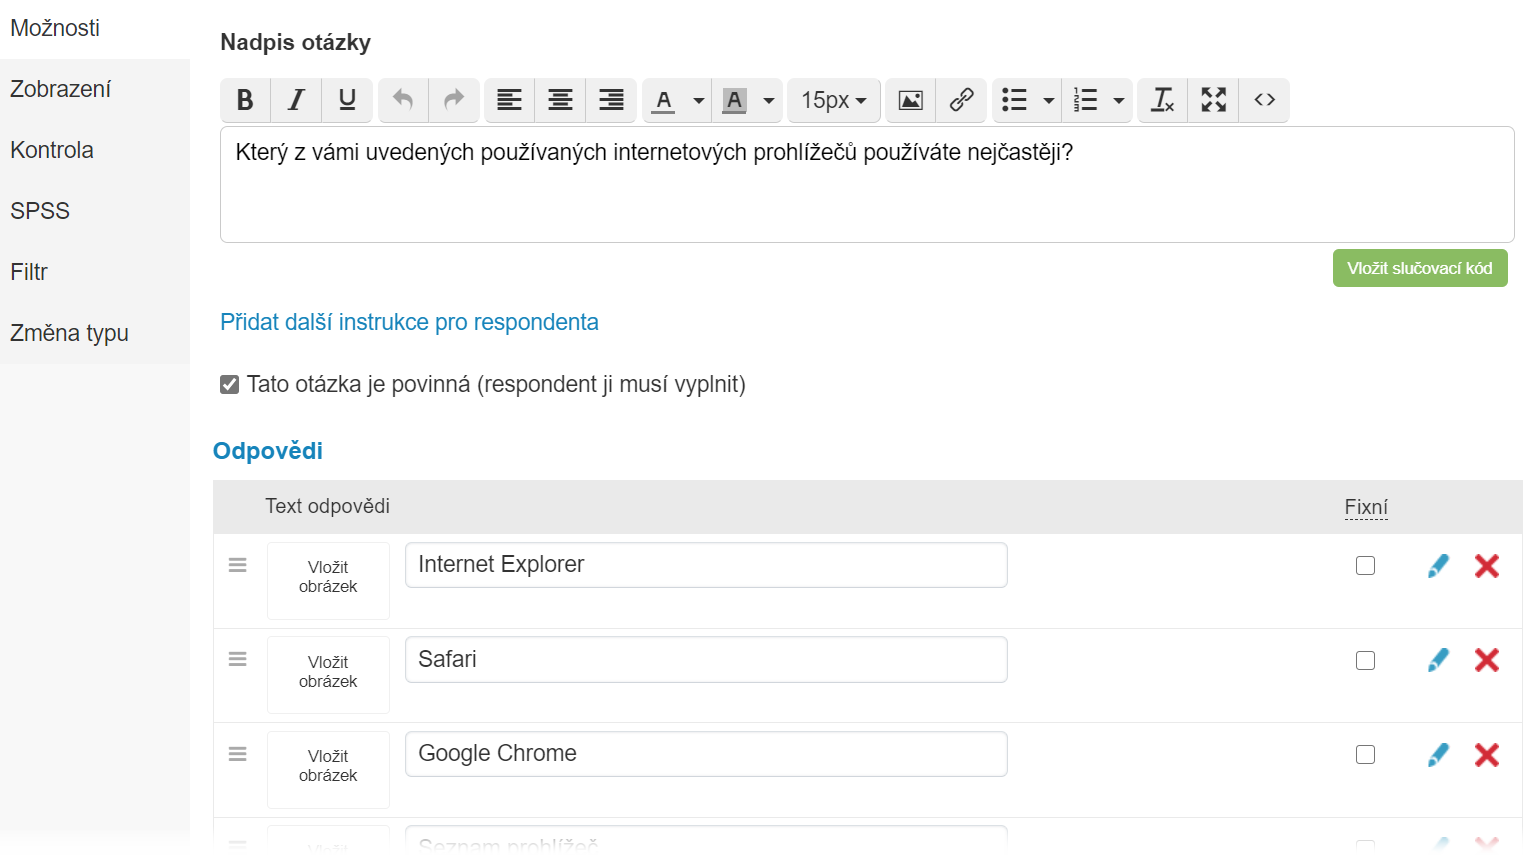
Task: Grab the drag handle for Internet Explorer row
Action: click(238, 565)
